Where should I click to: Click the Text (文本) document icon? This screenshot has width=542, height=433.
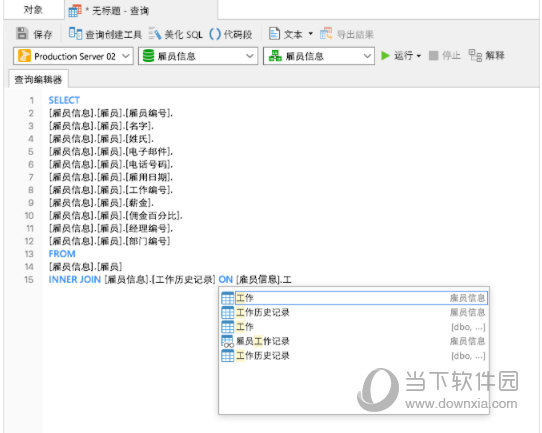point(274,34)
